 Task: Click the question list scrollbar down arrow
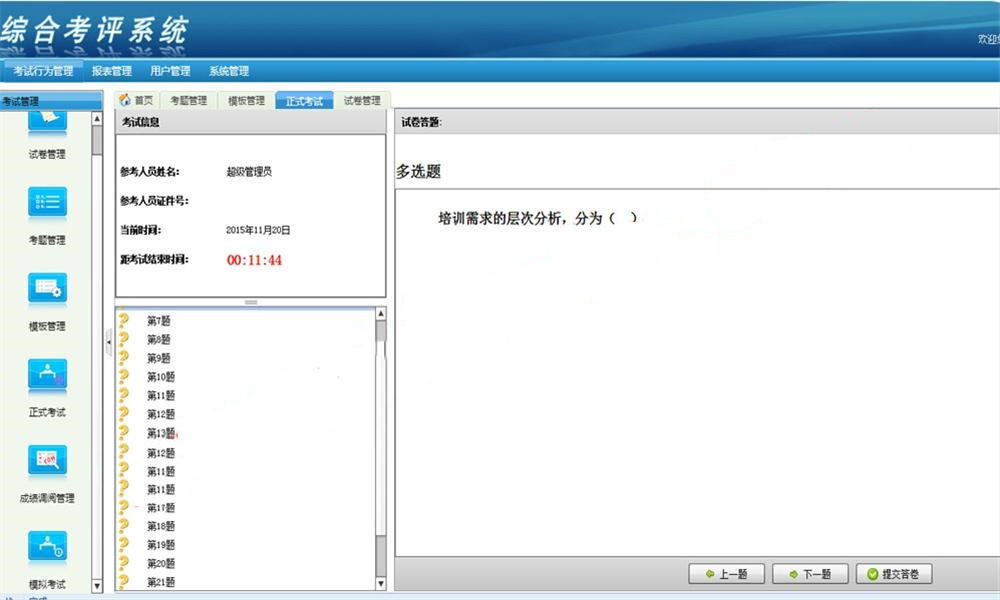point(381,583)
